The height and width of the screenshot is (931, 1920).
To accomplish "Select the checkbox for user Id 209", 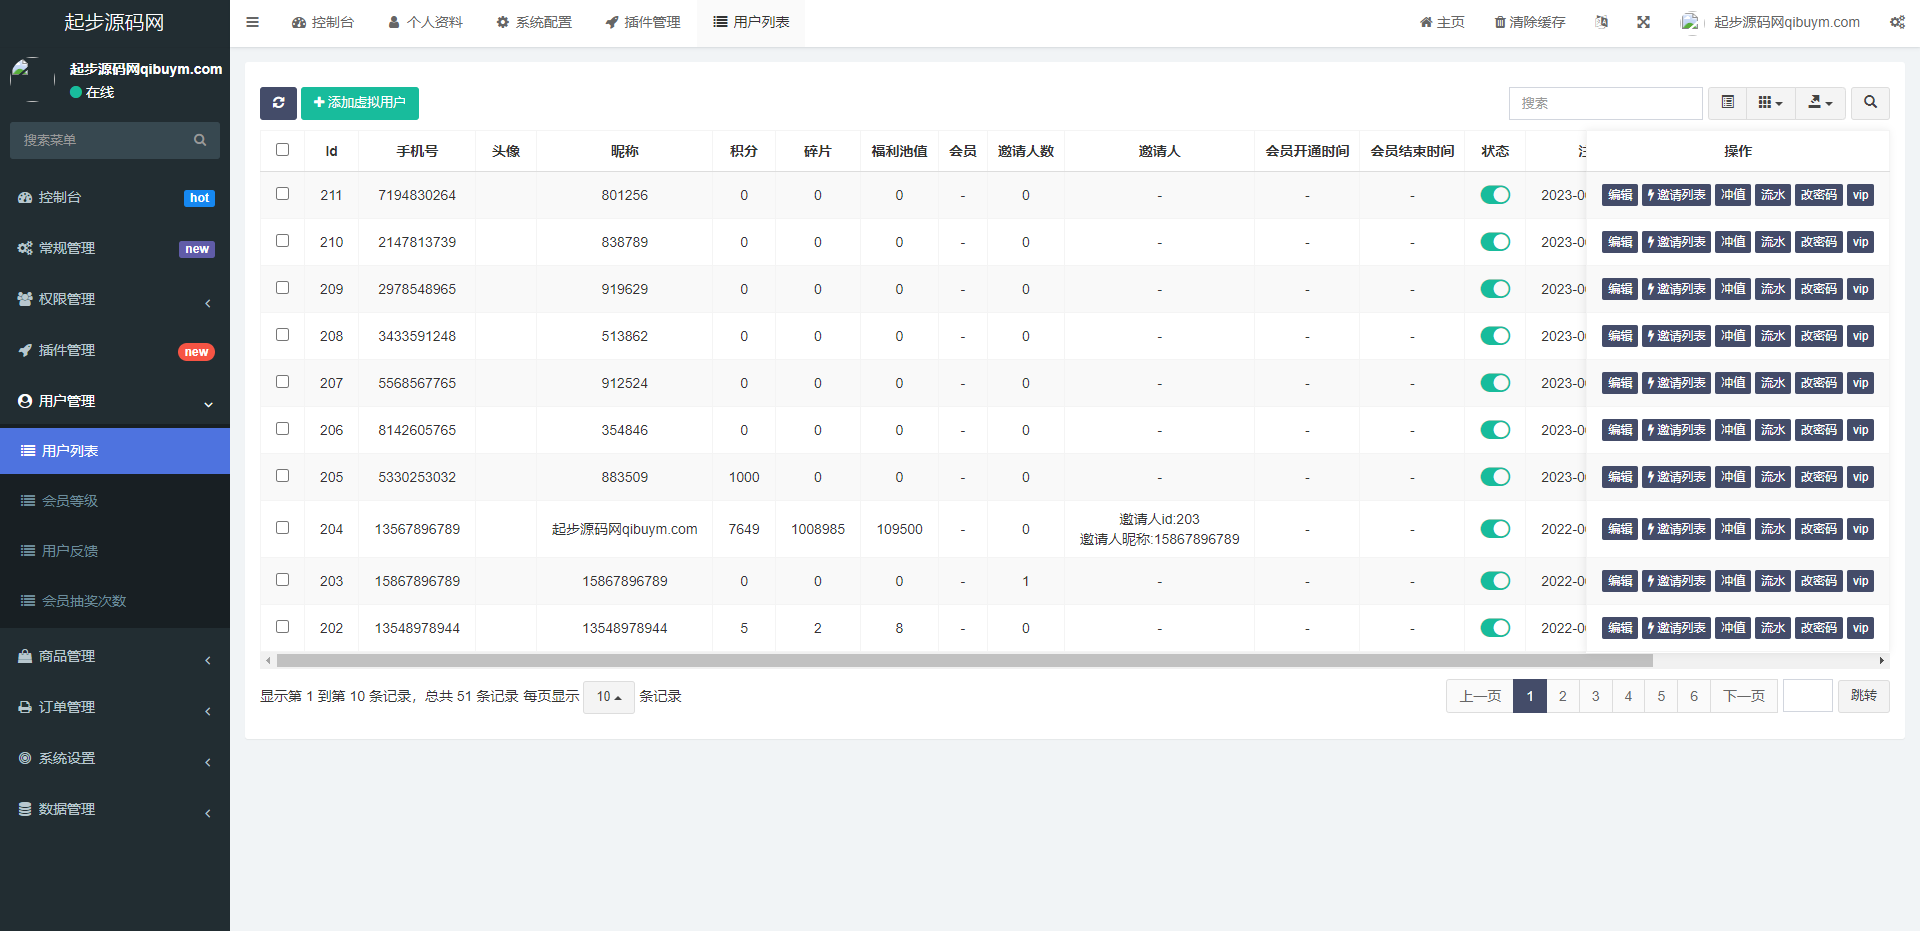I will tap(282, 288).
